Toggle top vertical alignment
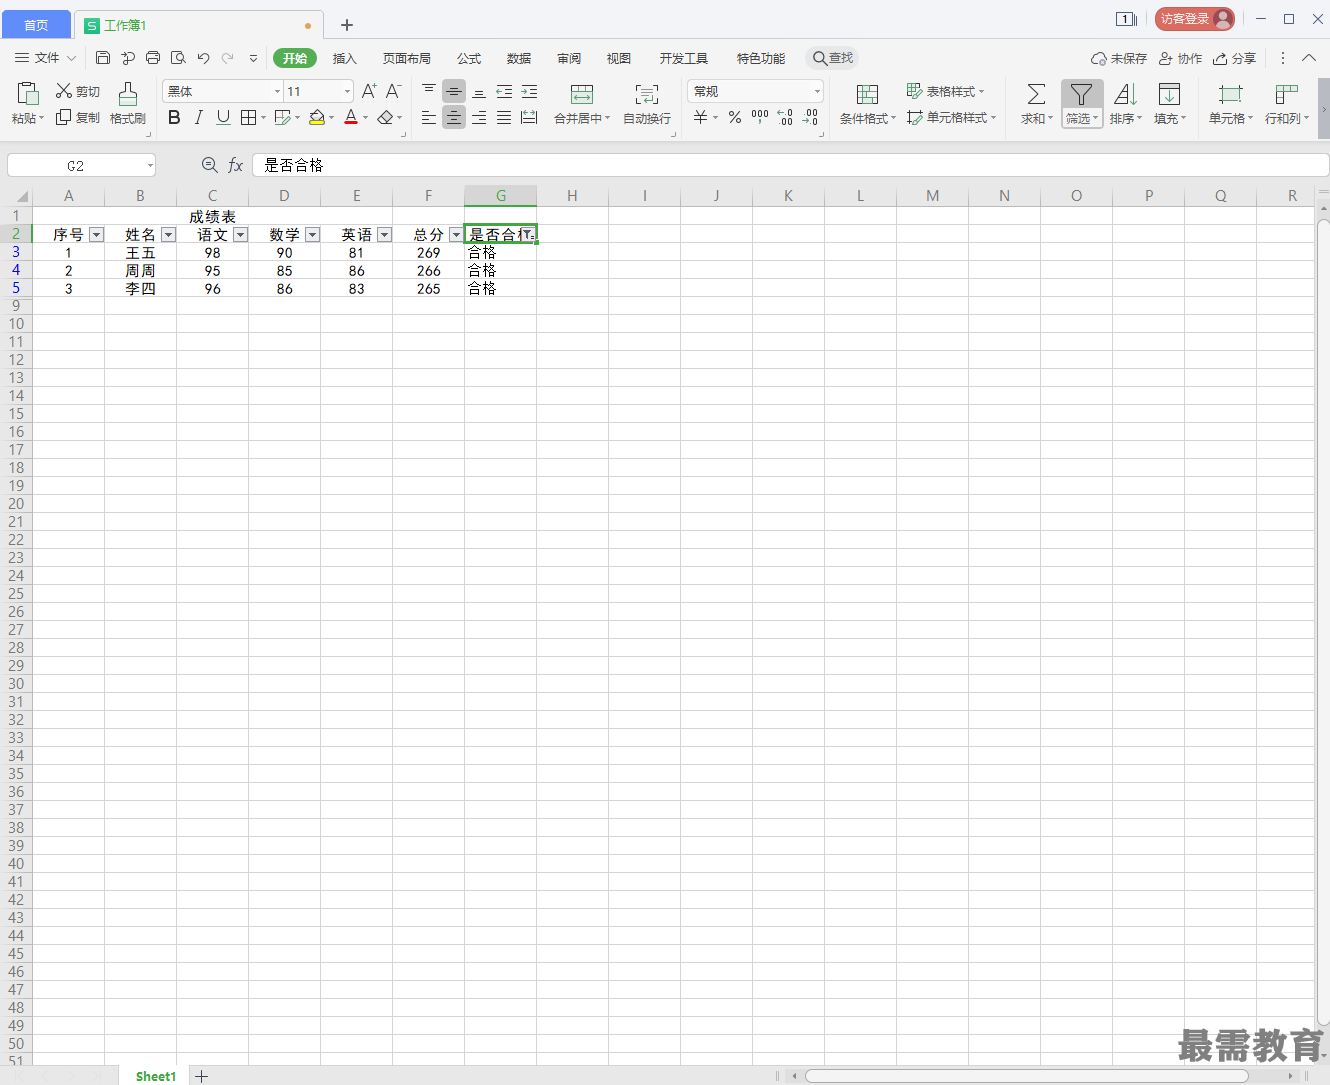Image resolution: width=1330 pixels, height=1085 pixels. [429, 91]
